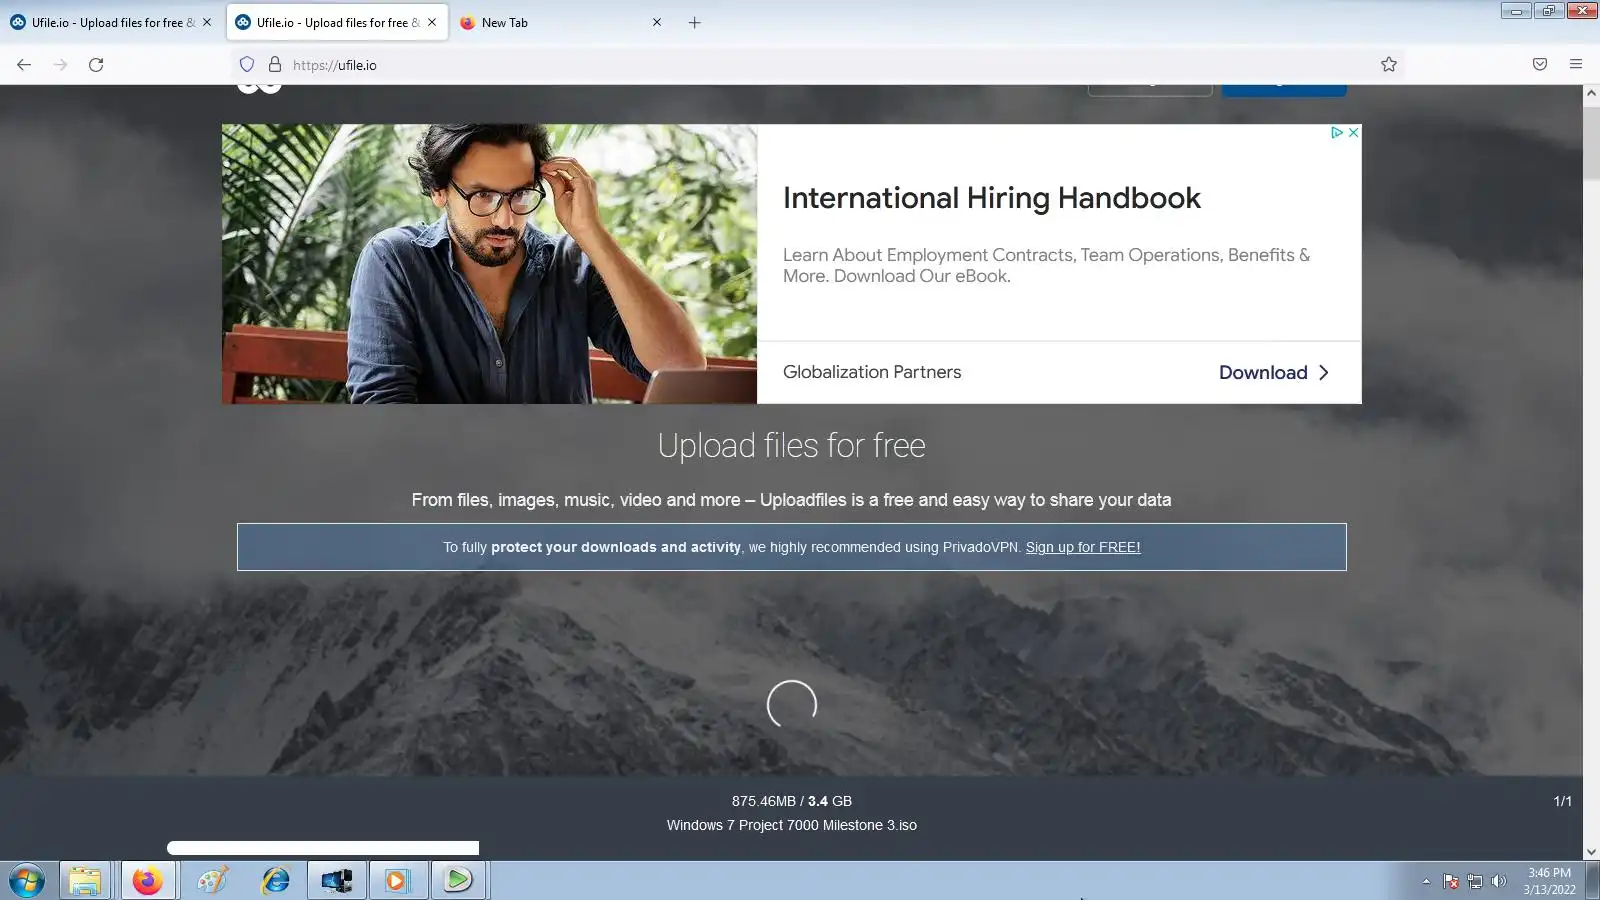Click the Upload files for free heading

tap(791, 445)
